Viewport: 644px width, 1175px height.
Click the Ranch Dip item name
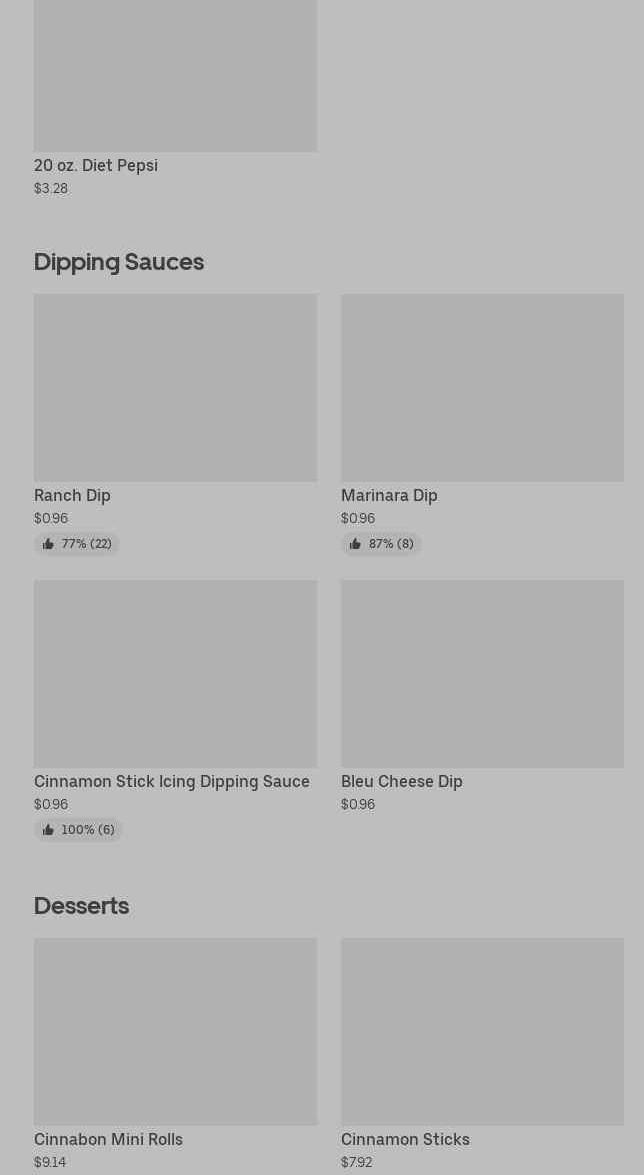point(72,495)
